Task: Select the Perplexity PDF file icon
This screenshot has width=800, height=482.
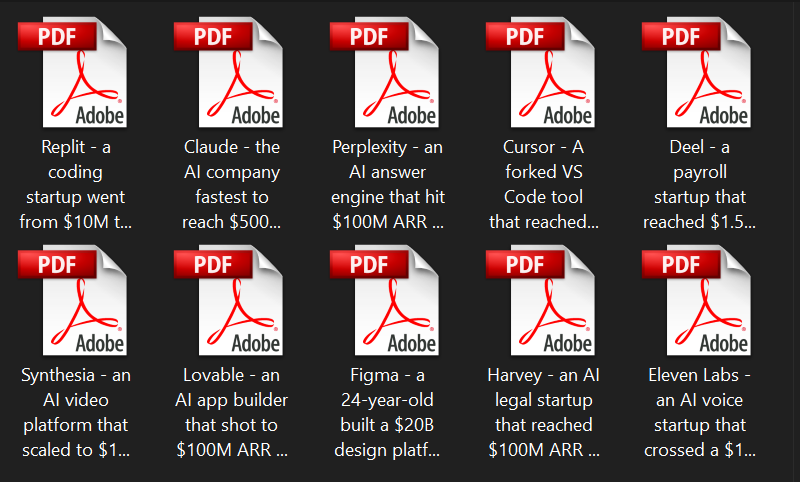Action: (385, 72)
